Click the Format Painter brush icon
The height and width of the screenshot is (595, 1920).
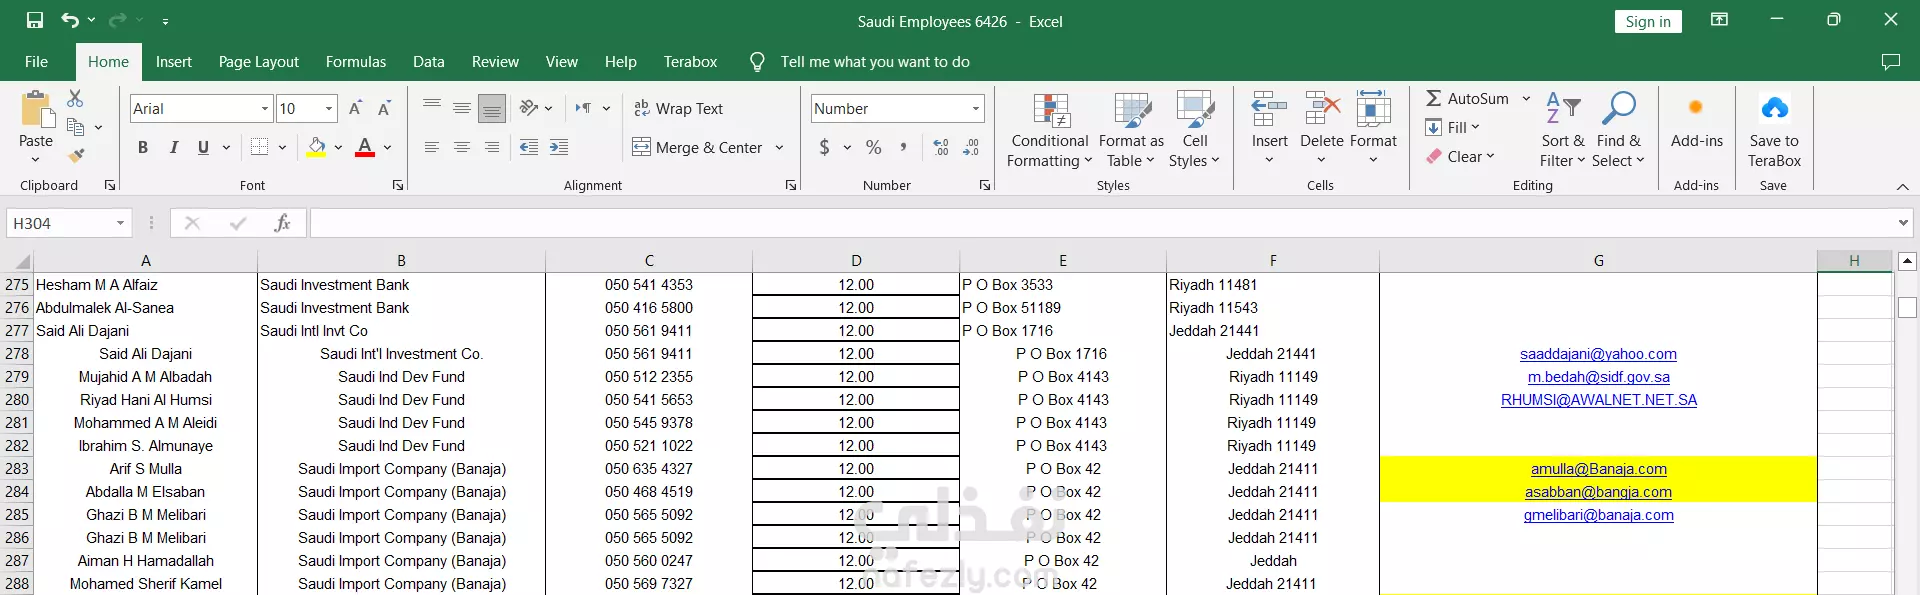tap(76, 155)
